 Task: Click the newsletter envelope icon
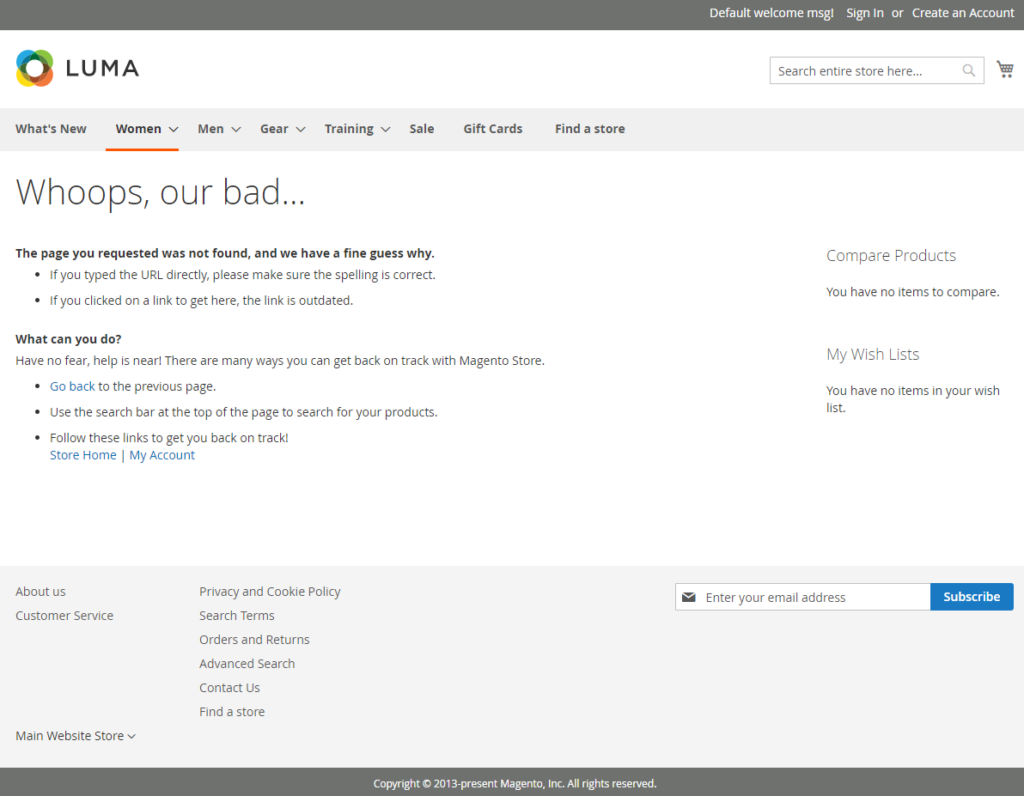(689, 597)
